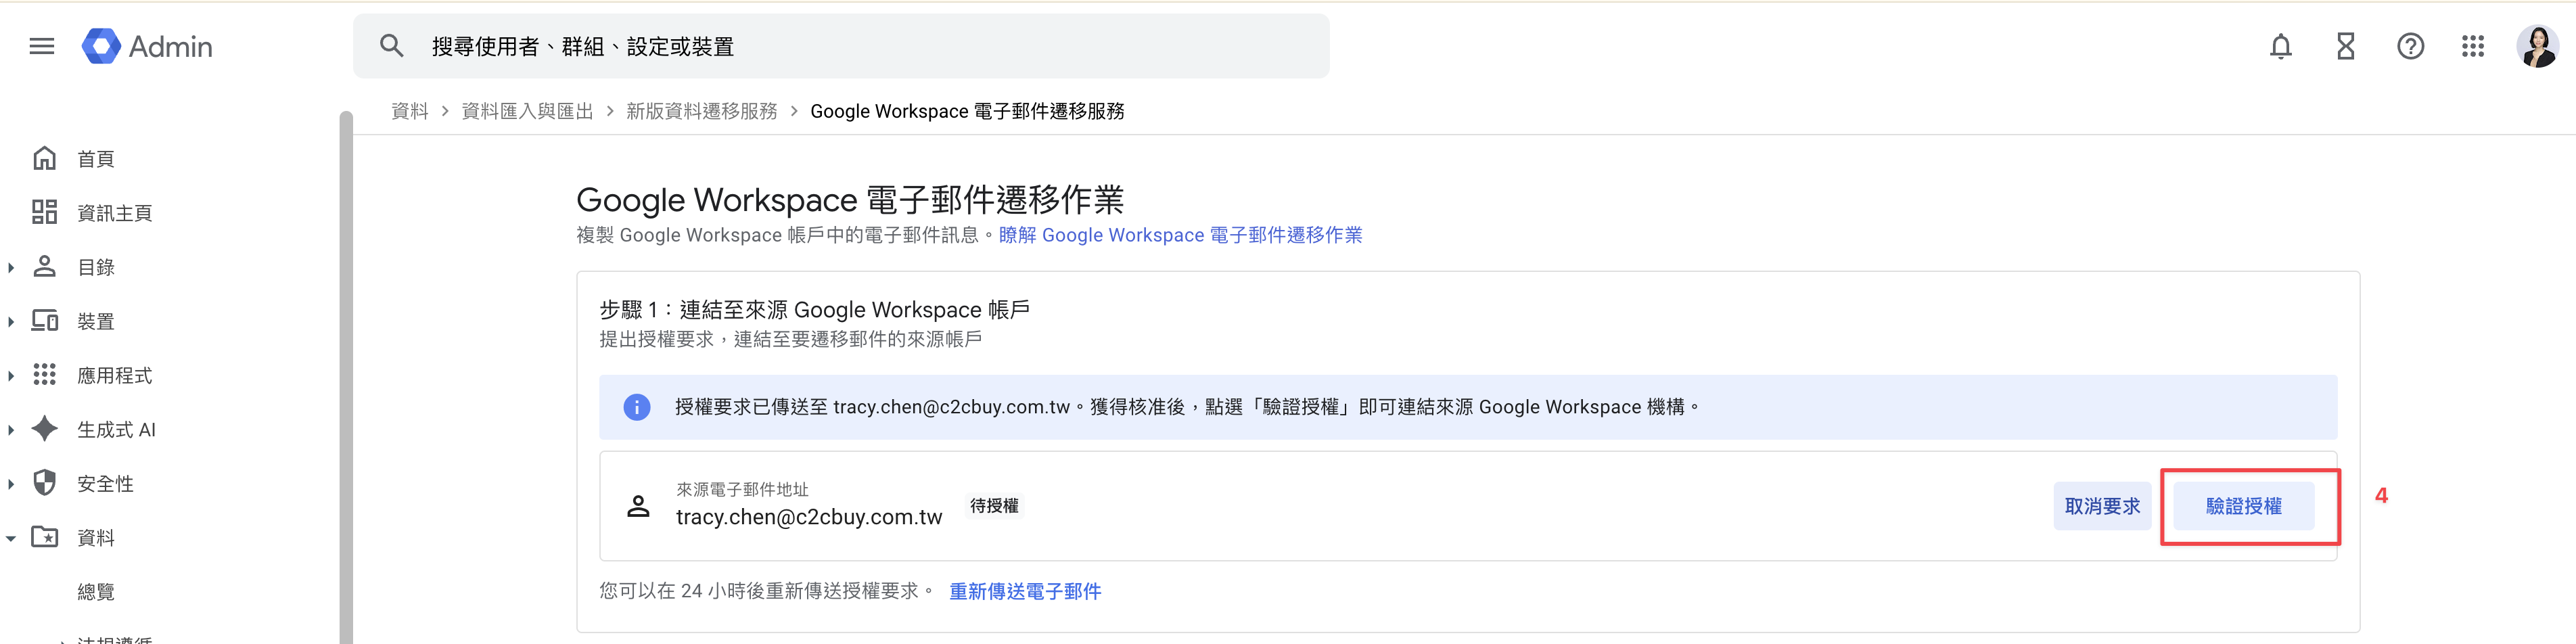The image size is (2576, 644).
Task: Select 總覽 under 資料
Action: 96,591
